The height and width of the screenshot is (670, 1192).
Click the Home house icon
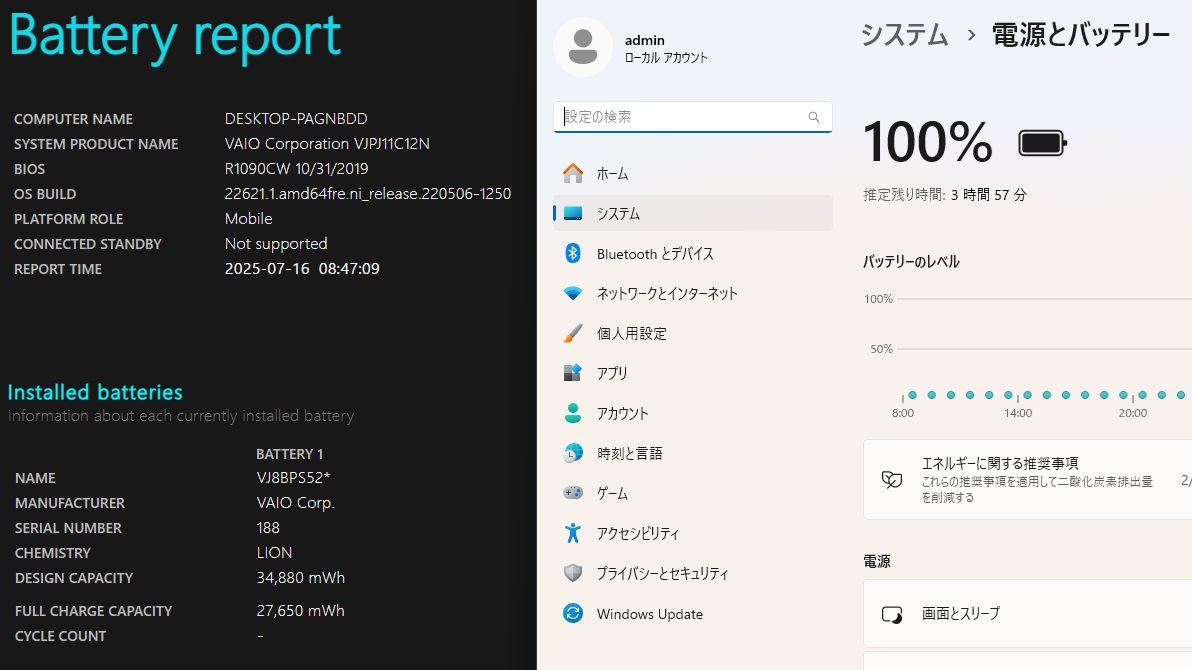[572, 173]
